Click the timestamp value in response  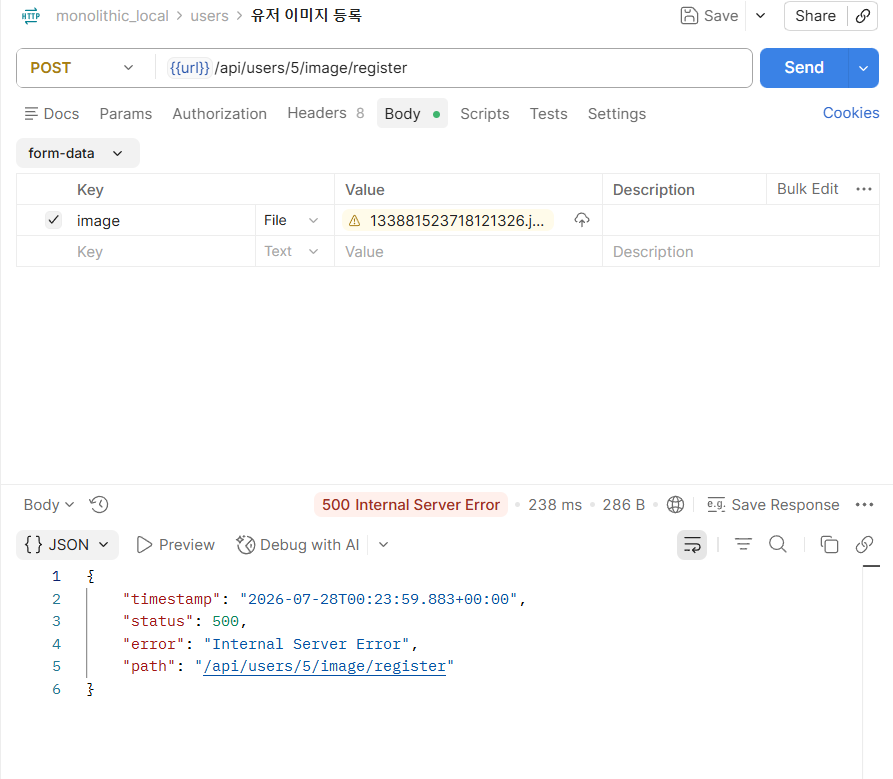click(x=379, y=599)
